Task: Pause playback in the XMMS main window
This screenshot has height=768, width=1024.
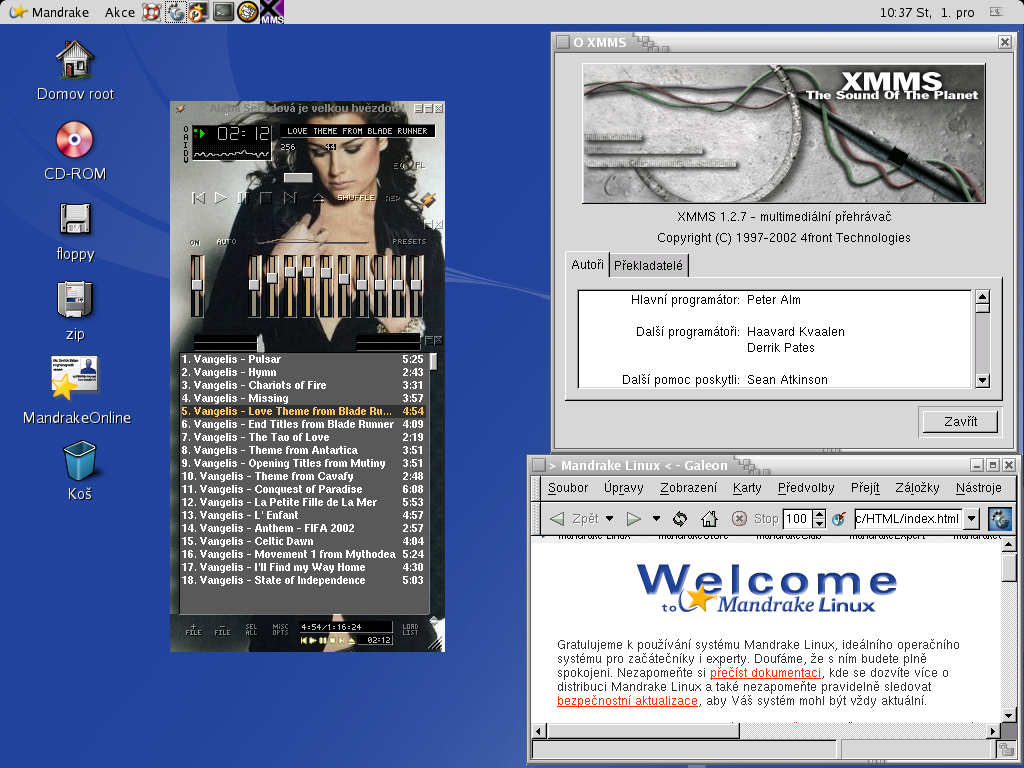Action: [243, 198]
